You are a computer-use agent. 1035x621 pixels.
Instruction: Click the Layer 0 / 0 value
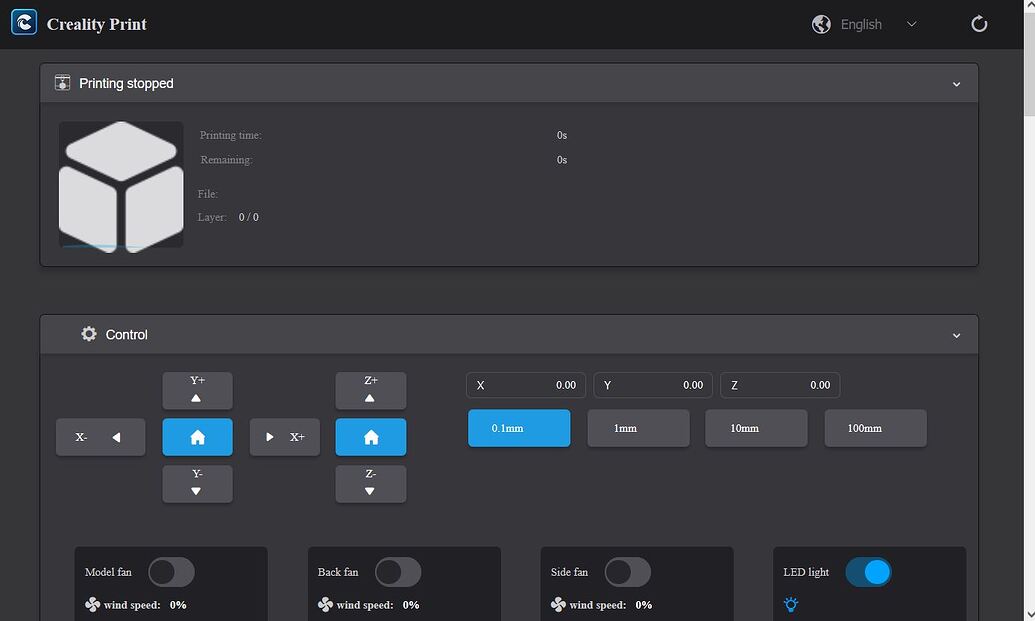point(248,217)
